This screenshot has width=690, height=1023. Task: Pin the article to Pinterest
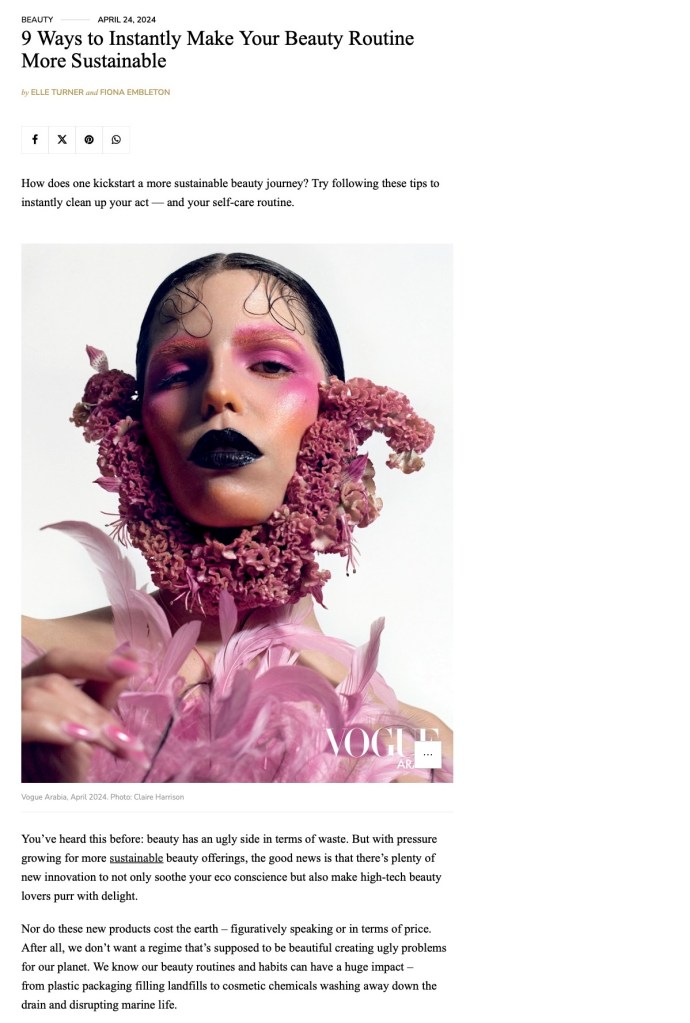point(89,140)
